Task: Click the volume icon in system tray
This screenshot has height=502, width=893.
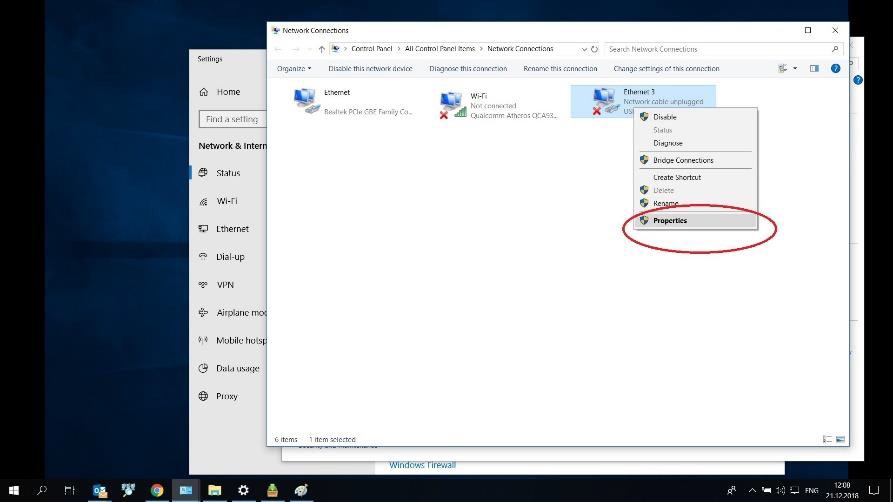Action: coord(780,490)
